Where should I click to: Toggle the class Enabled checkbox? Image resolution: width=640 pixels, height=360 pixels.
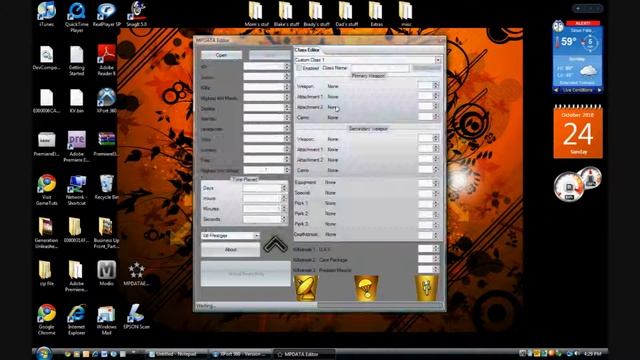tap(299, 68)
